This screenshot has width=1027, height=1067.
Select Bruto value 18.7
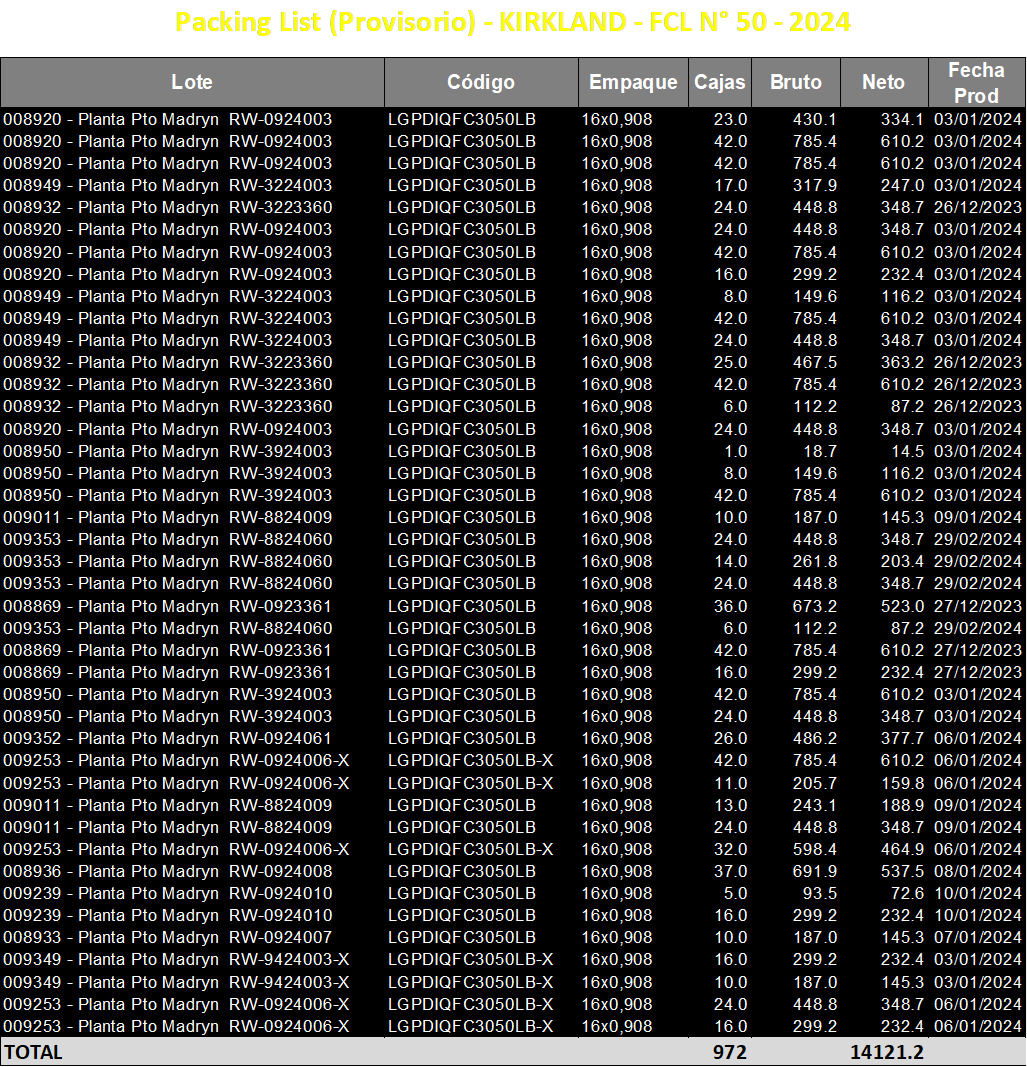coord(820,451)
